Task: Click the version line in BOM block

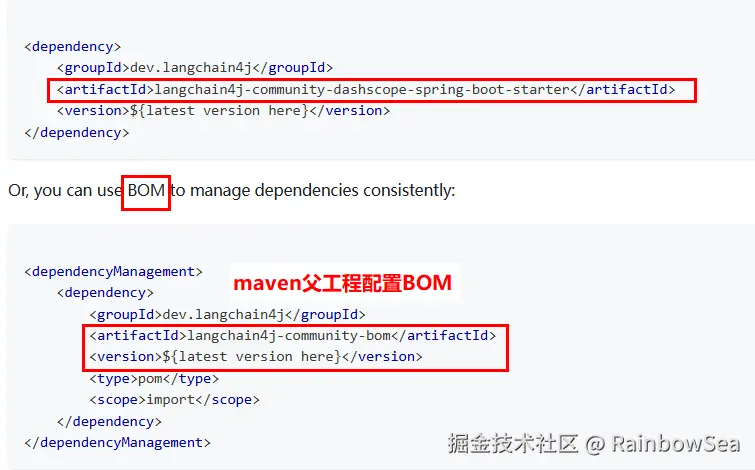Action: [x=256, y=357]
